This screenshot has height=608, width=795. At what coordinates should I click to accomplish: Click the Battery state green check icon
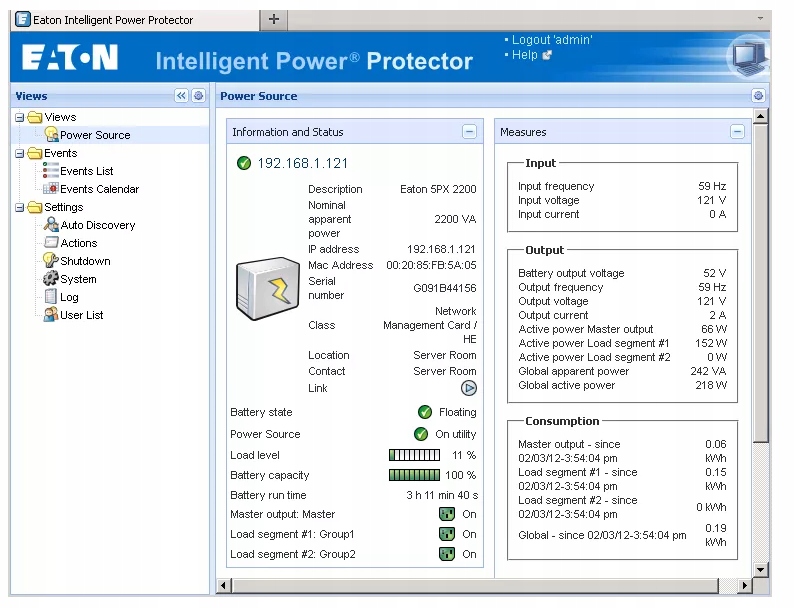coord(425,412)
